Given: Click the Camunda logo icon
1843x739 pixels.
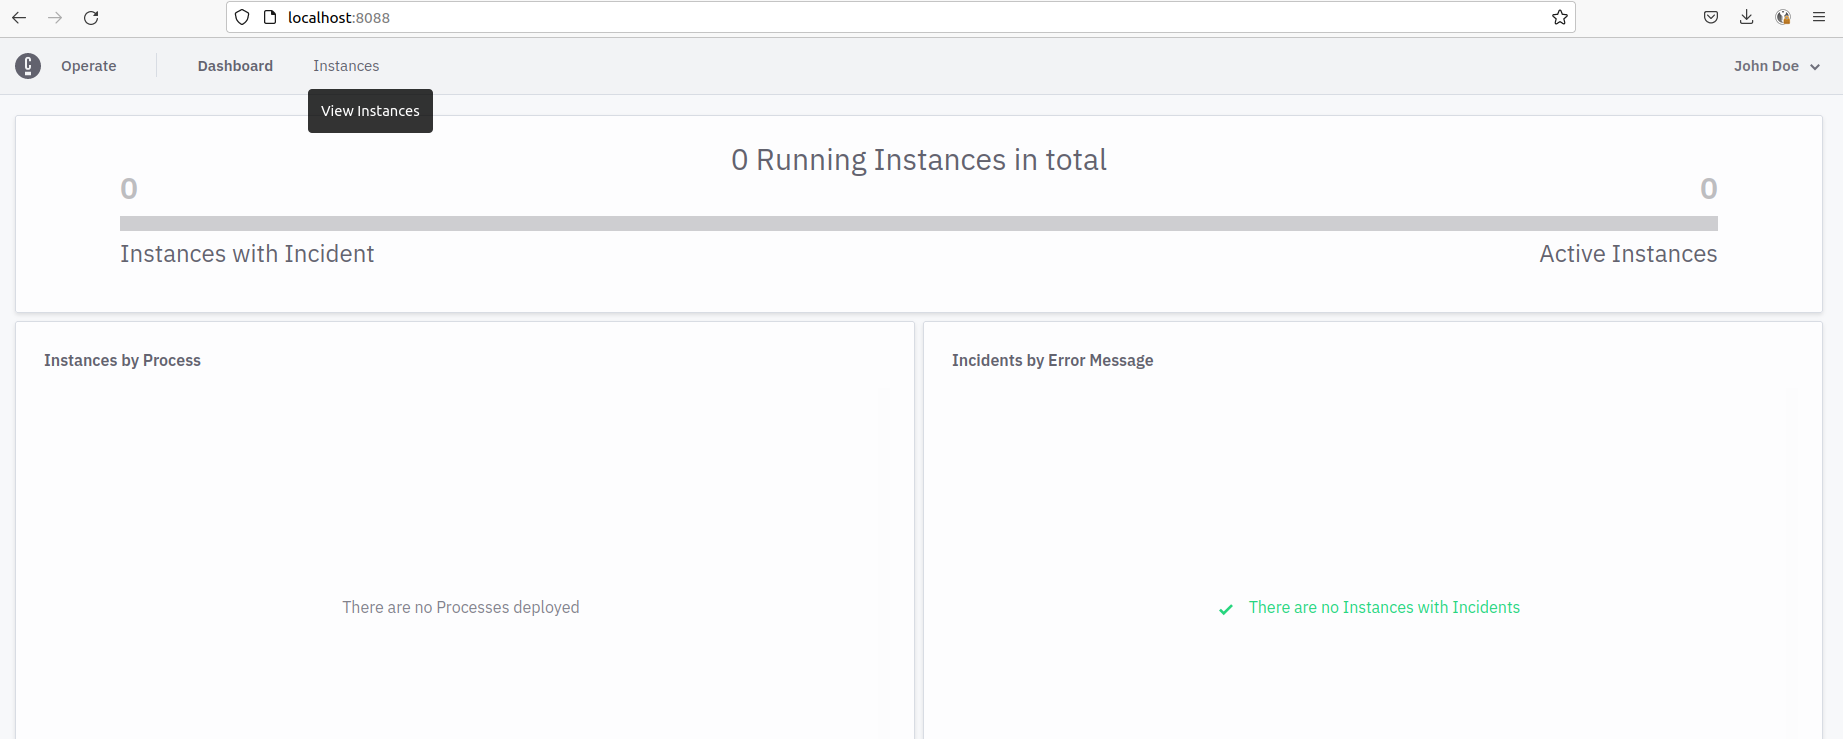Looking at the screenshot, I should pyautogui.click(x=28, y=66).
